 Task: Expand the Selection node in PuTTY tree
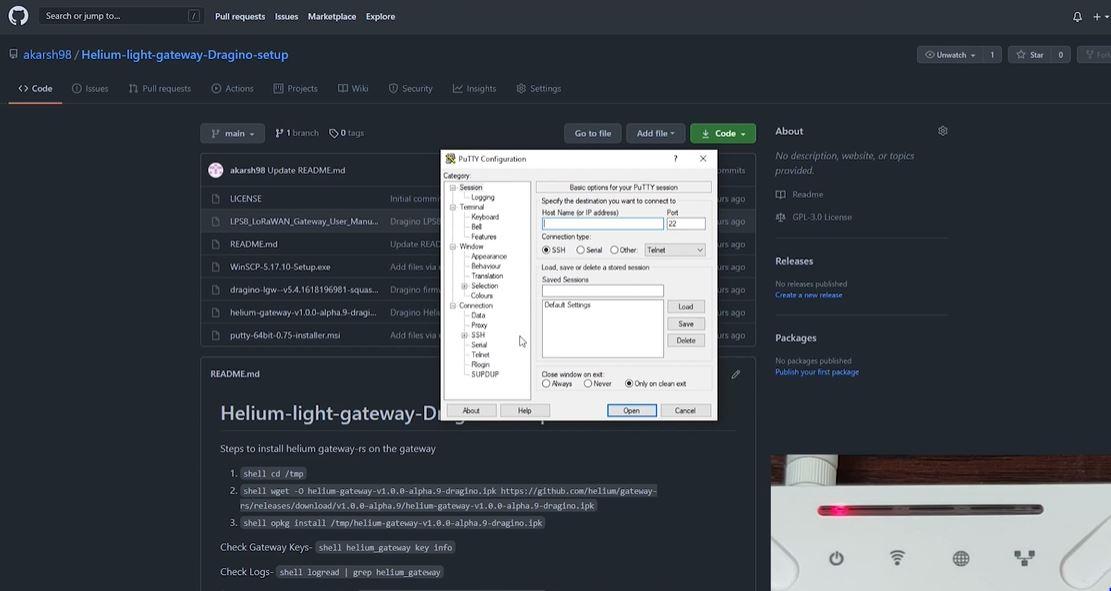pos(464,286)
